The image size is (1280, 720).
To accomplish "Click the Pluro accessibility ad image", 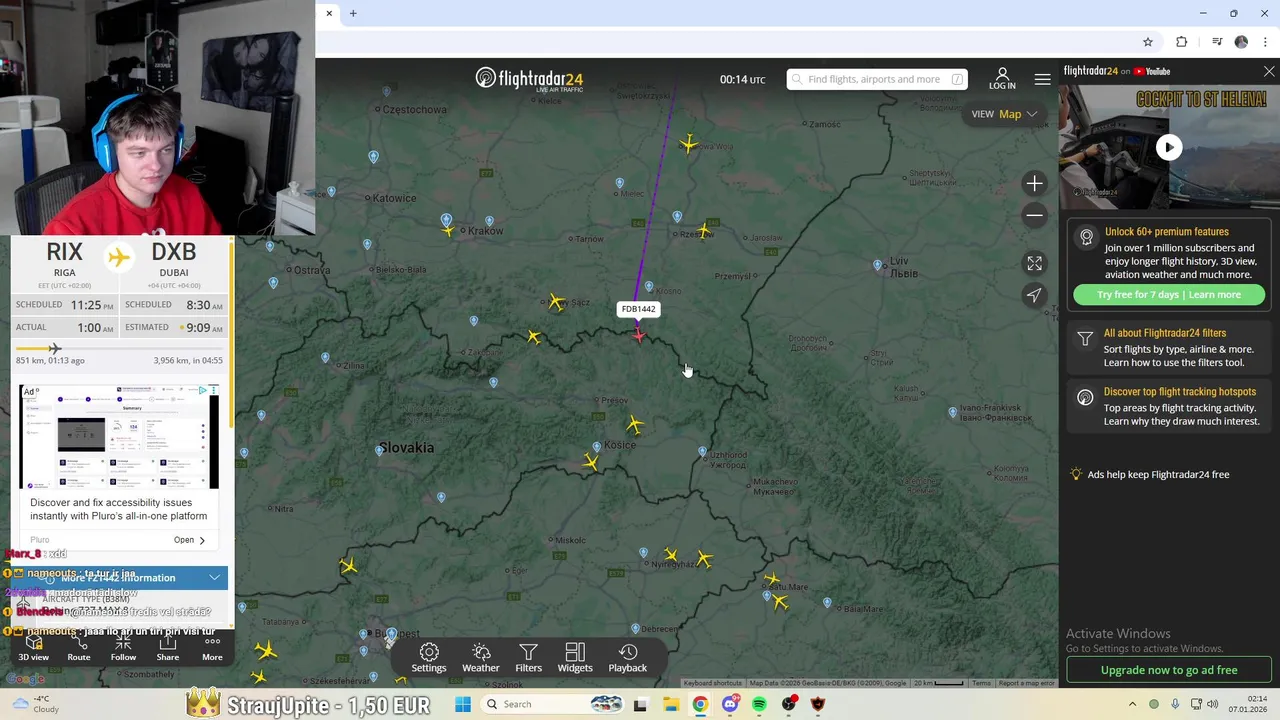I will (x=119, y=437).
